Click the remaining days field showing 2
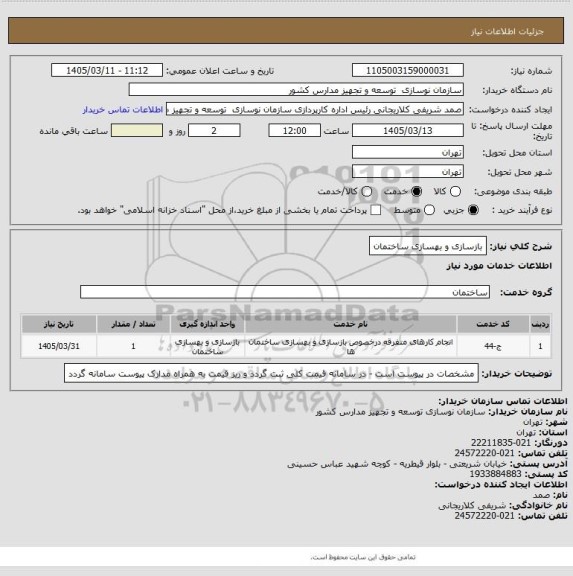The height and width of the screenshot is (576, 573). click(x=214, y=130)
